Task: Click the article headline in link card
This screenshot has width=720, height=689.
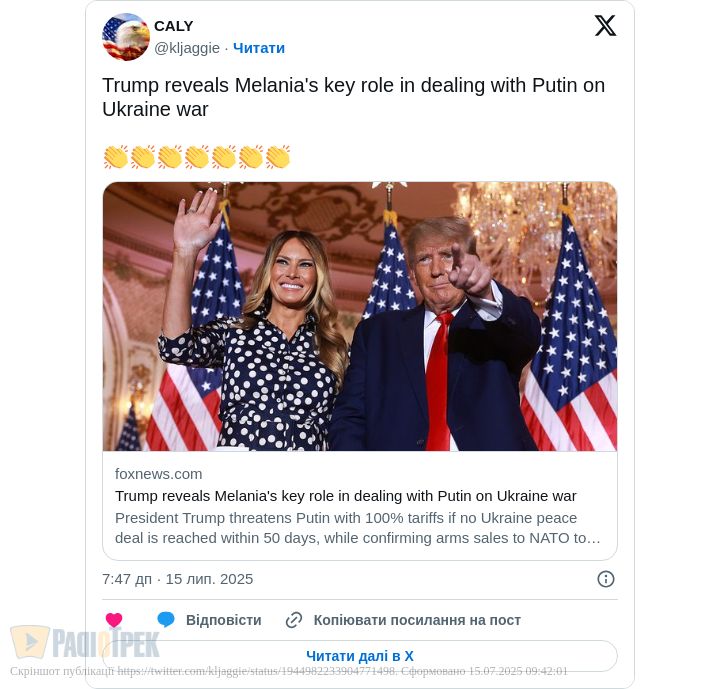Action: coord(345,496)
